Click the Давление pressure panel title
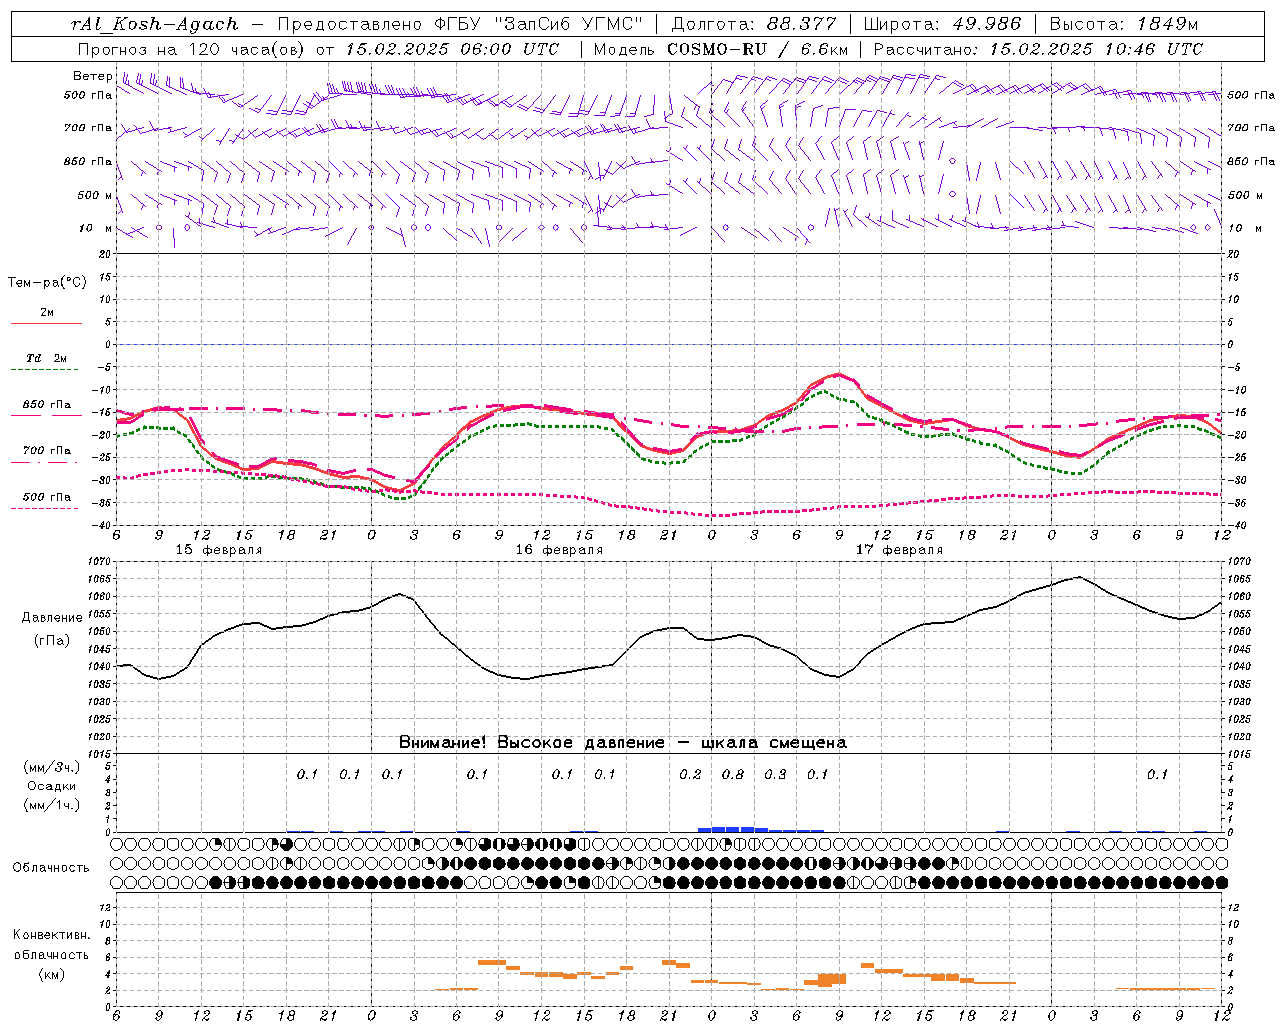Viewport: 1280px width, 1024px height. point(52,618)
